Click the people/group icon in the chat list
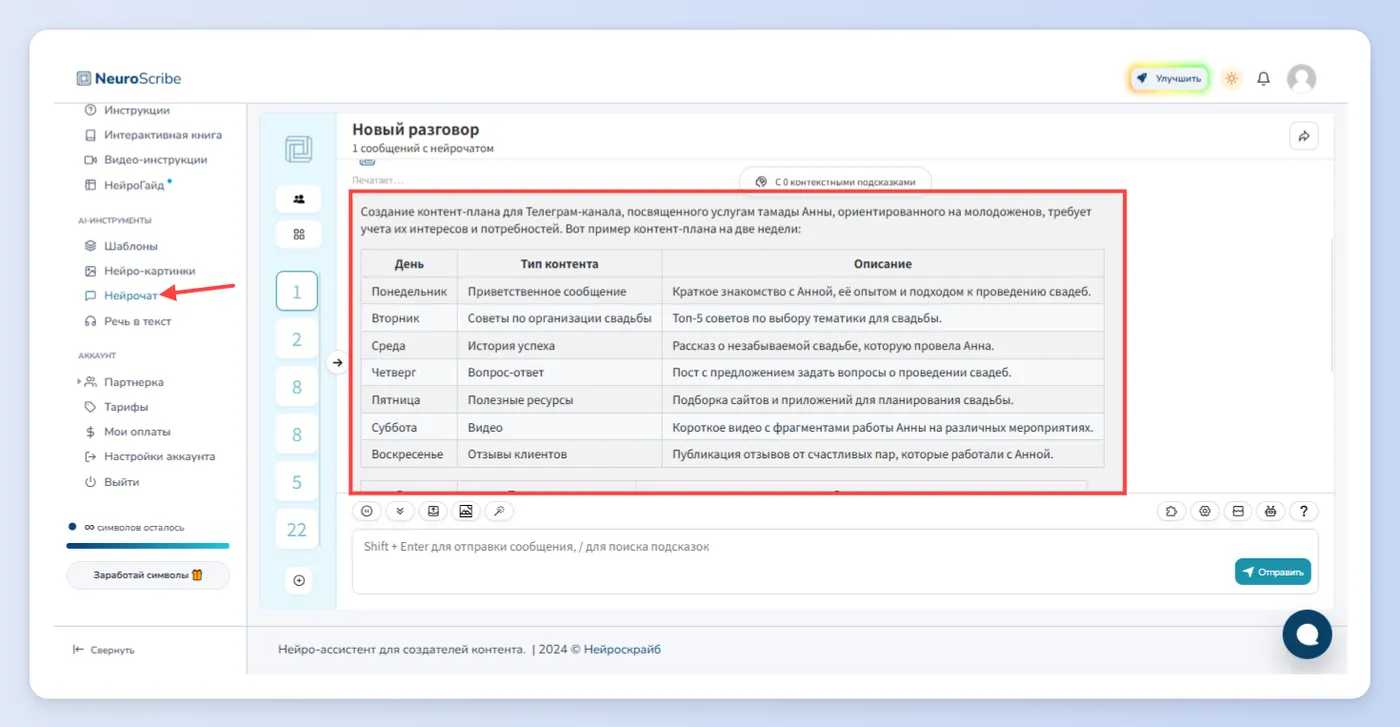The height and width of the screenshot is (727, 1400). coord(298,199)
